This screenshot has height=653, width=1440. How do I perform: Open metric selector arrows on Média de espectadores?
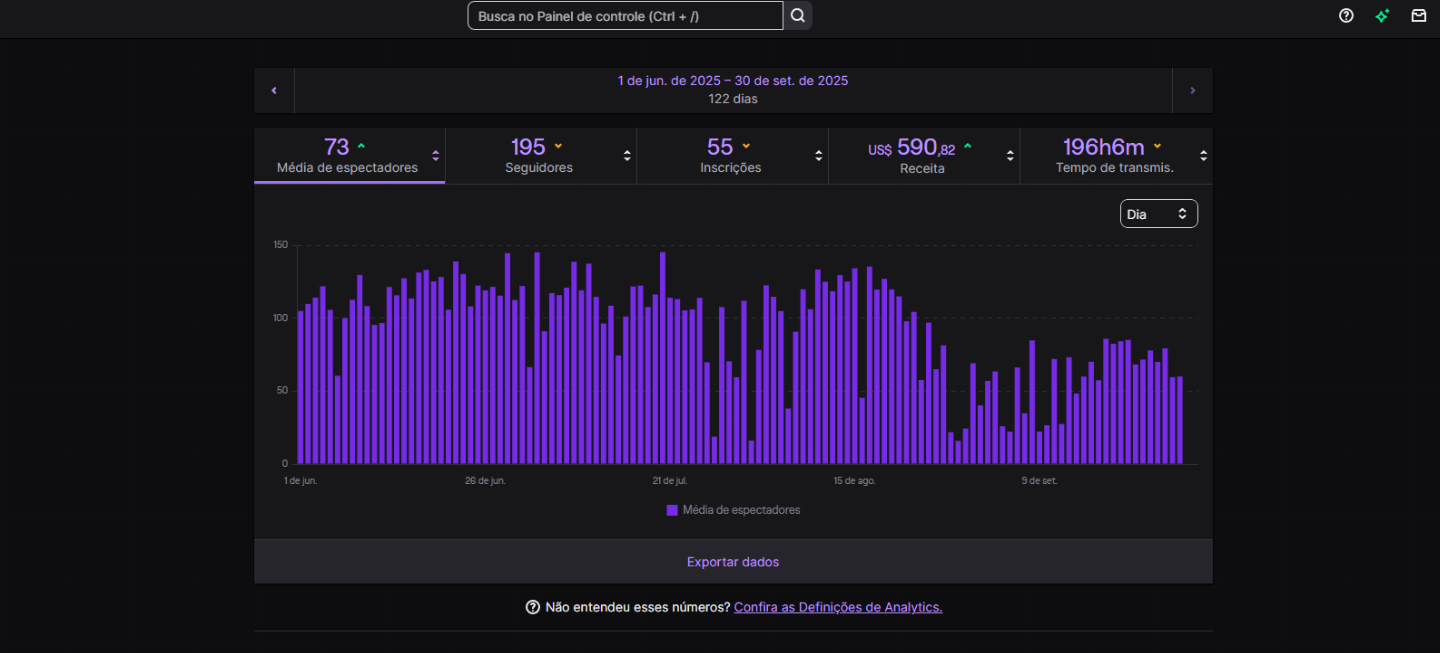pyautogui.click(x=436, y=155)
